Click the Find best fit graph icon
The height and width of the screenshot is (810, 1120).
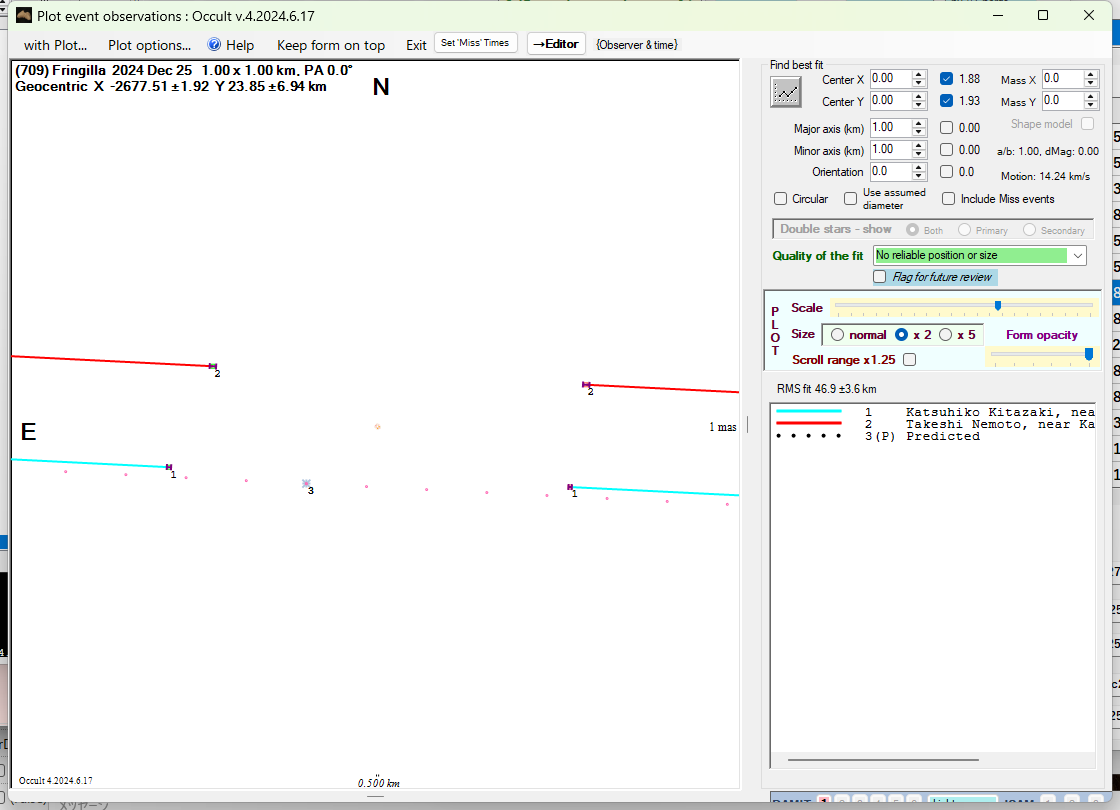pos(787,92)
